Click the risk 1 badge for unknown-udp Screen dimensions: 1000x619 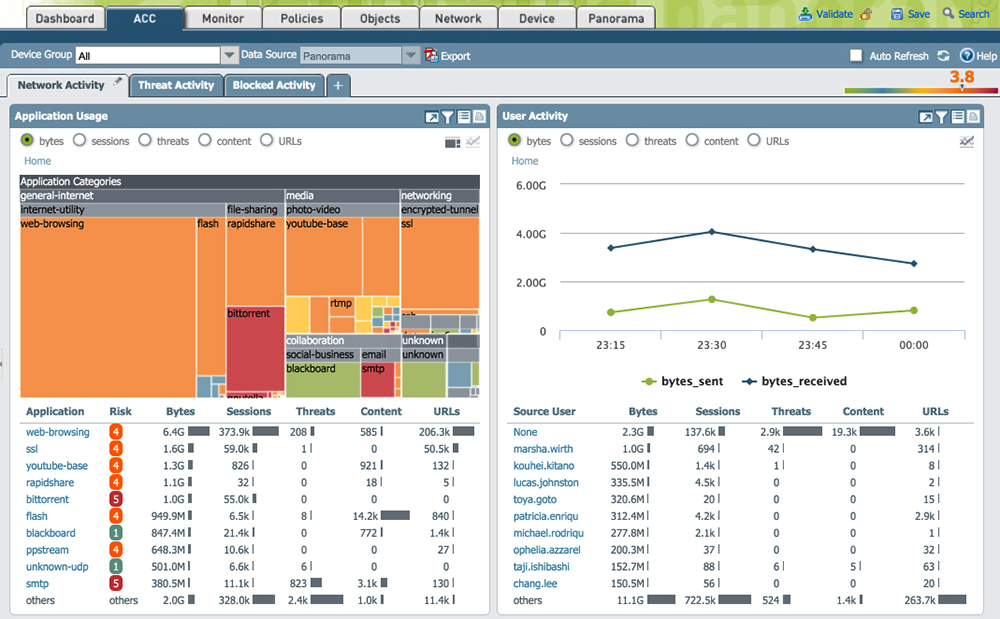(x=115, y=567)
